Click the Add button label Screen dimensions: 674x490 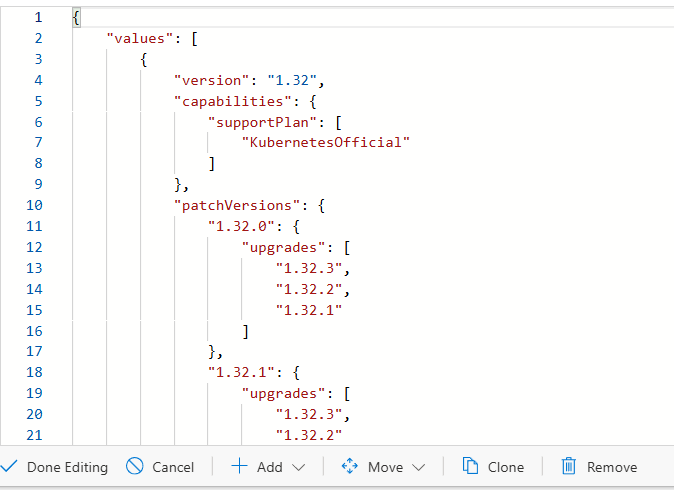270,467
